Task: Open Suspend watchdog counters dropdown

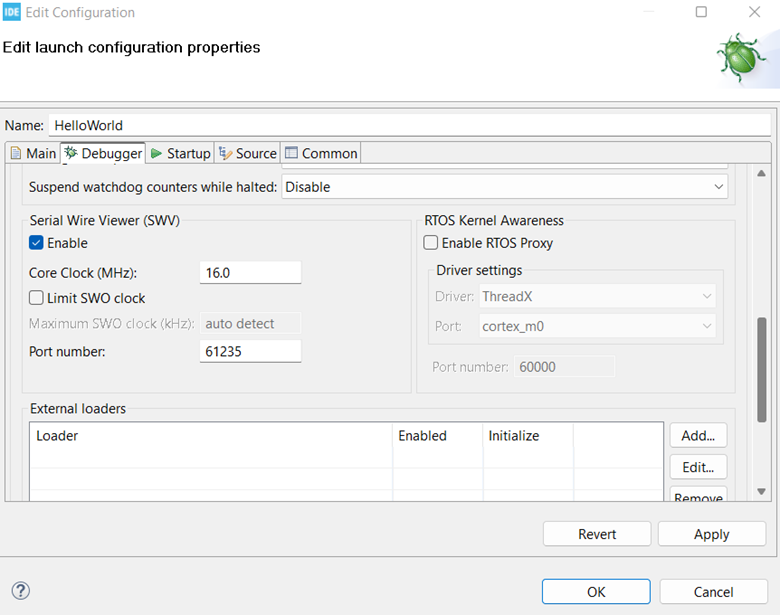Action: click(504, 187)
